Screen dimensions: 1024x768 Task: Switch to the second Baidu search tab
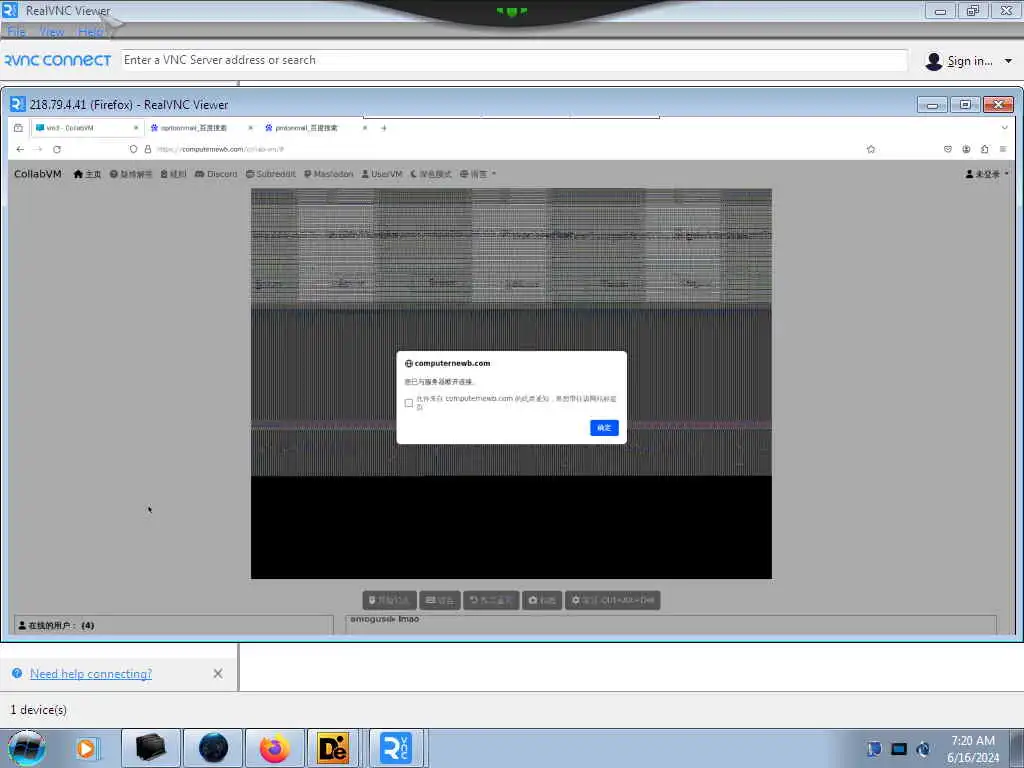307,128
